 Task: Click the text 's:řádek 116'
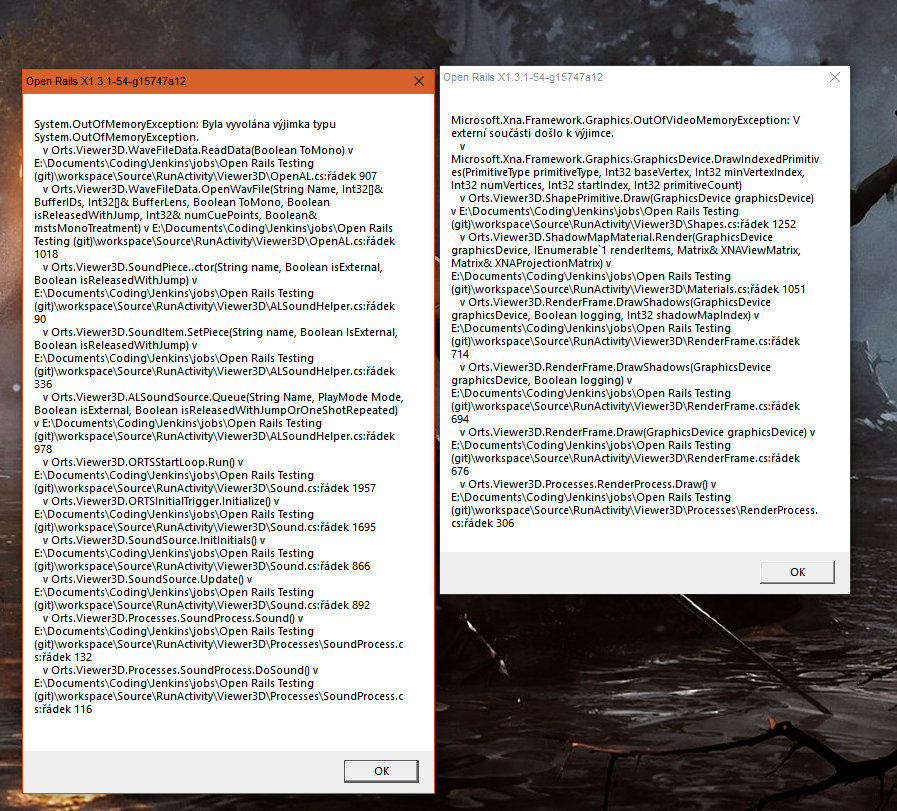click(x=63, y=709)
